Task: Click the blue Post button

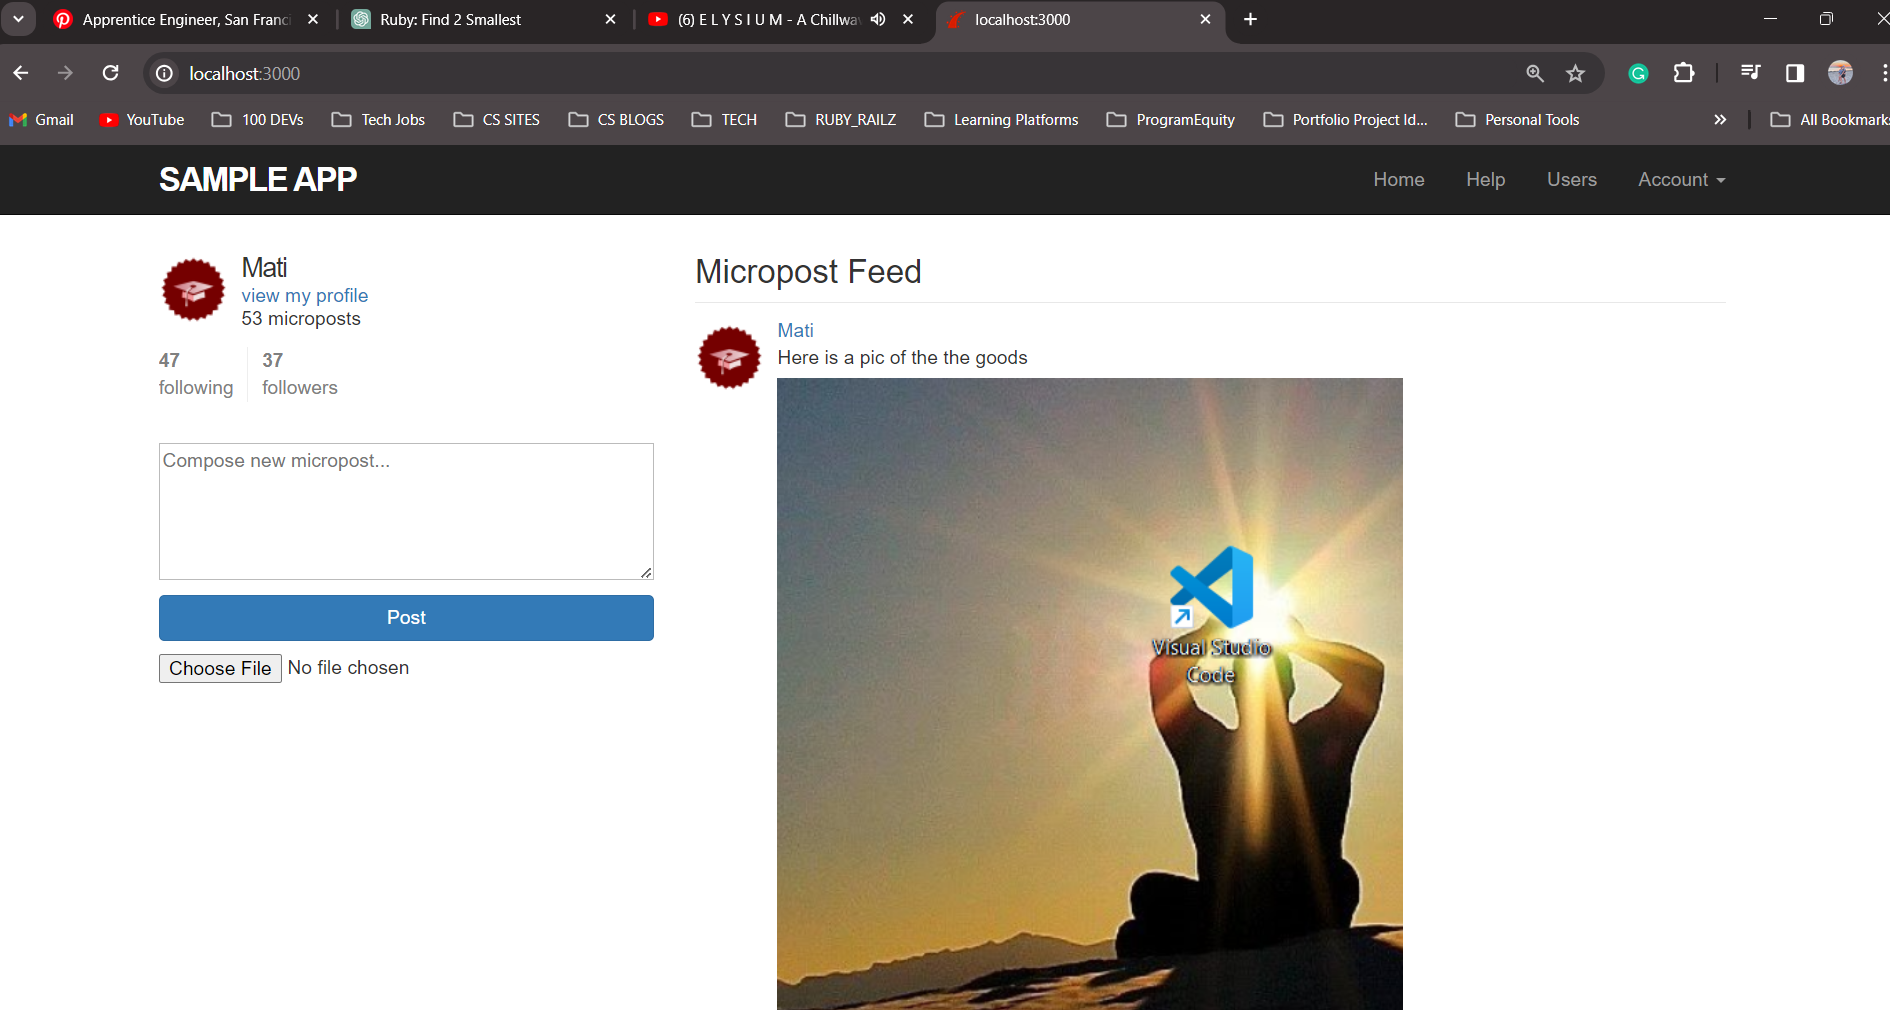Action: click(406, 618)
